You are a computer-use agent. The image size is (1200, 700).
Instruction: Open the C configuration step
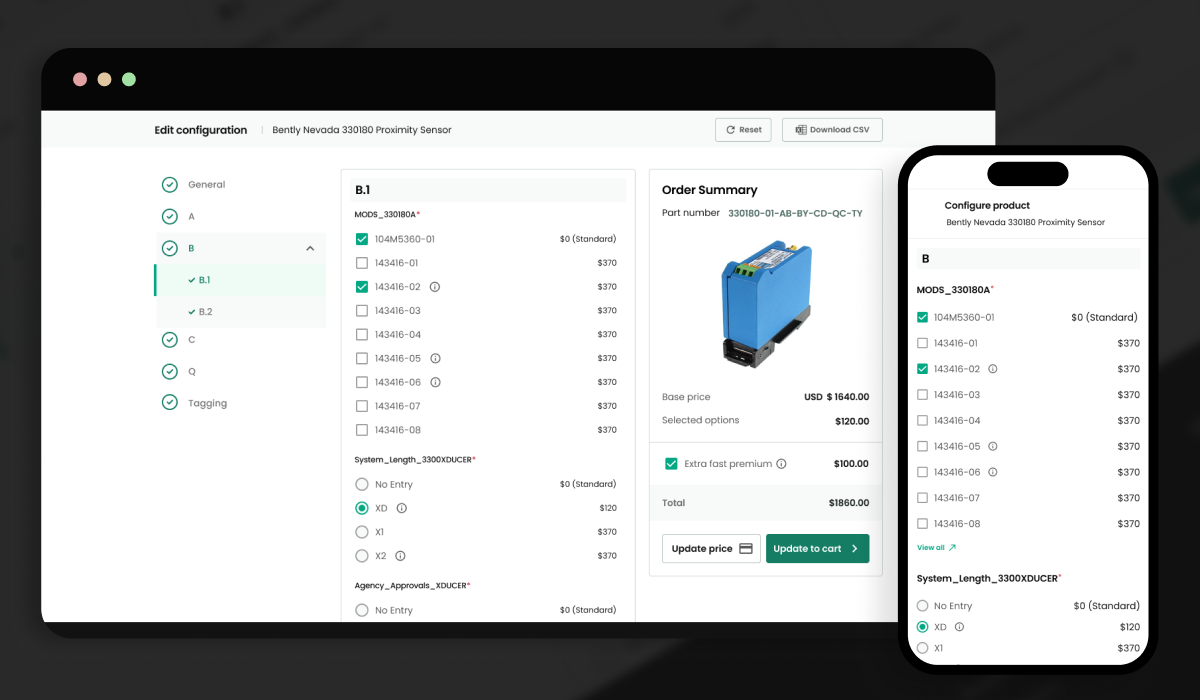point(192,340)
